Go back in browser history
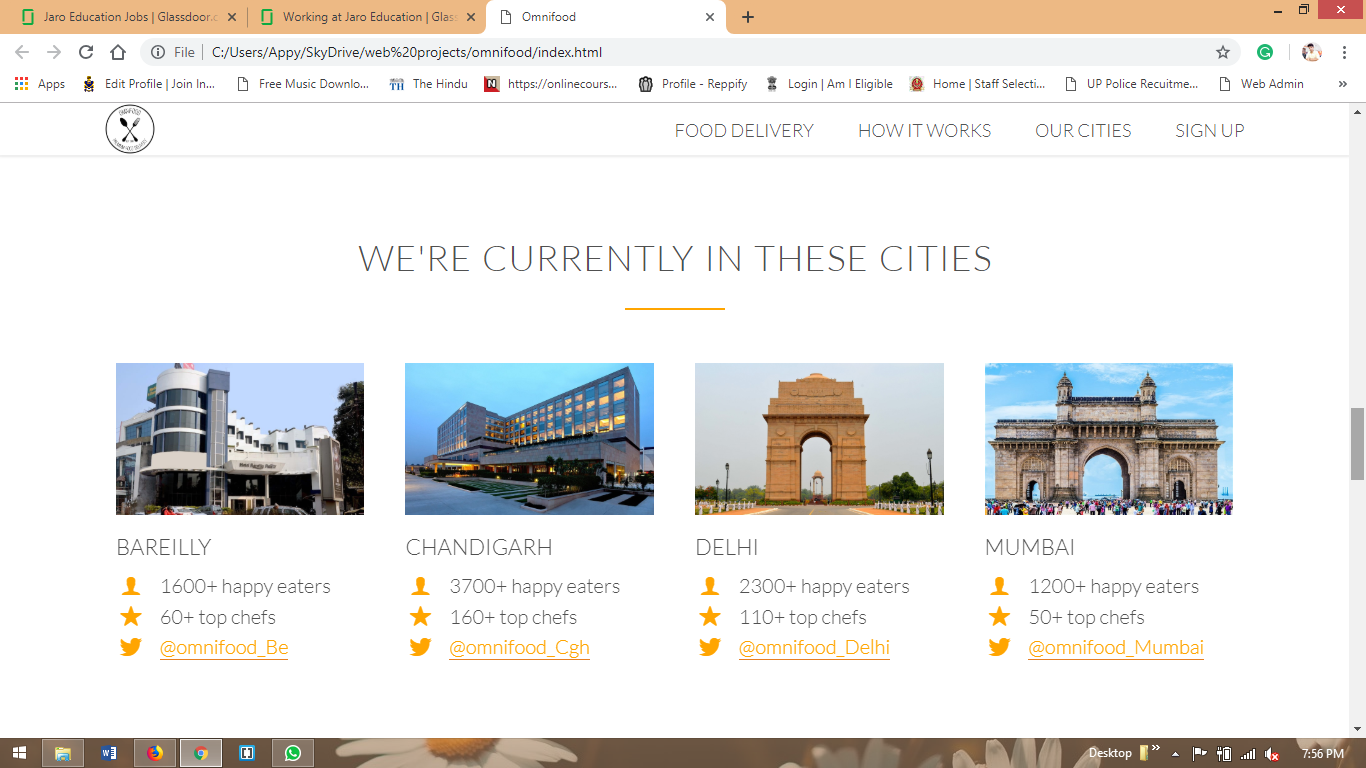1366x768 pixels. pos(22,52)
